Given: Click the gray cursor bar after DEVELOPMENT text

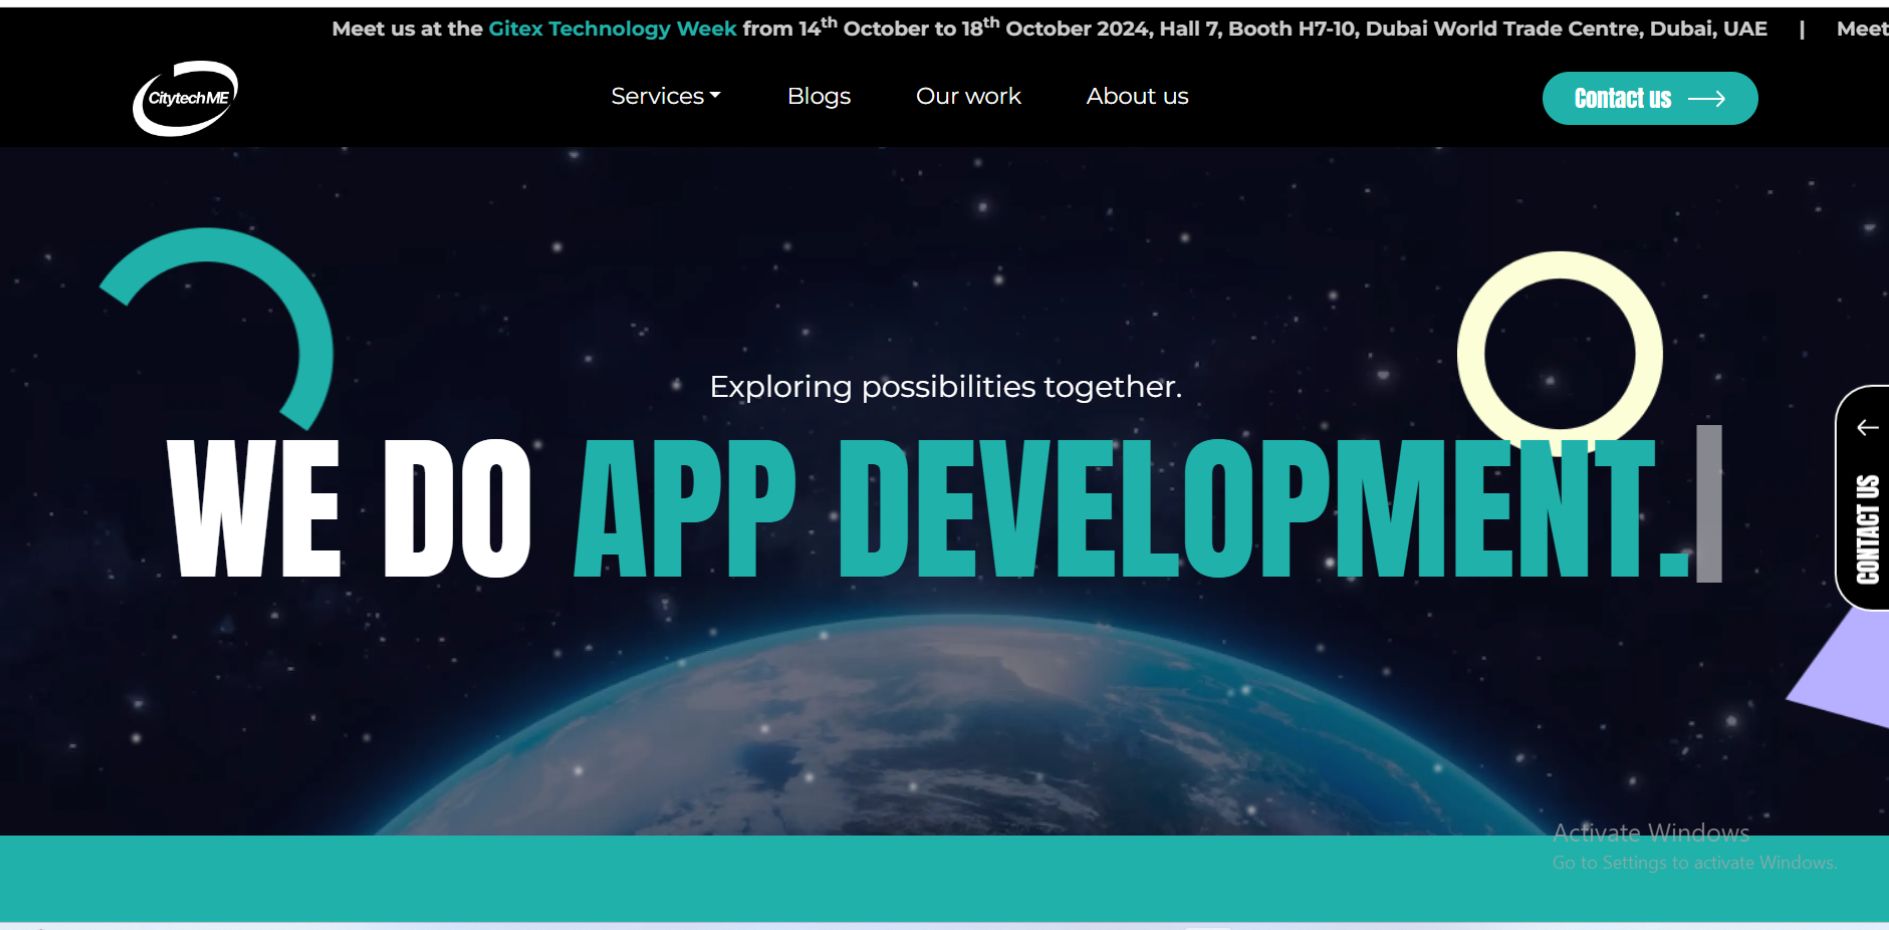Looking at the screenshot, I should [1707, 505].
